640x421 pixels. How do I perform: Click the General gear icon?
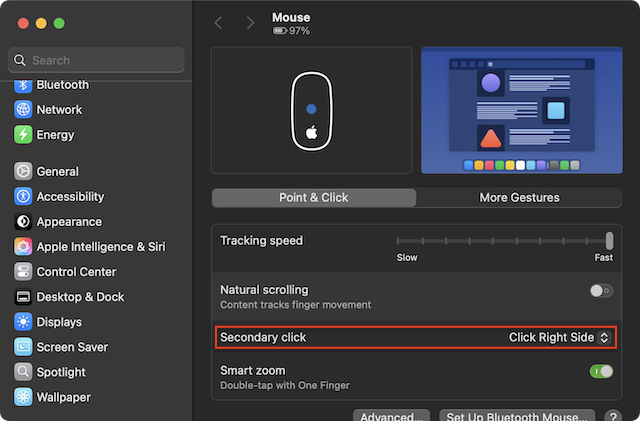tap(23, 171)
